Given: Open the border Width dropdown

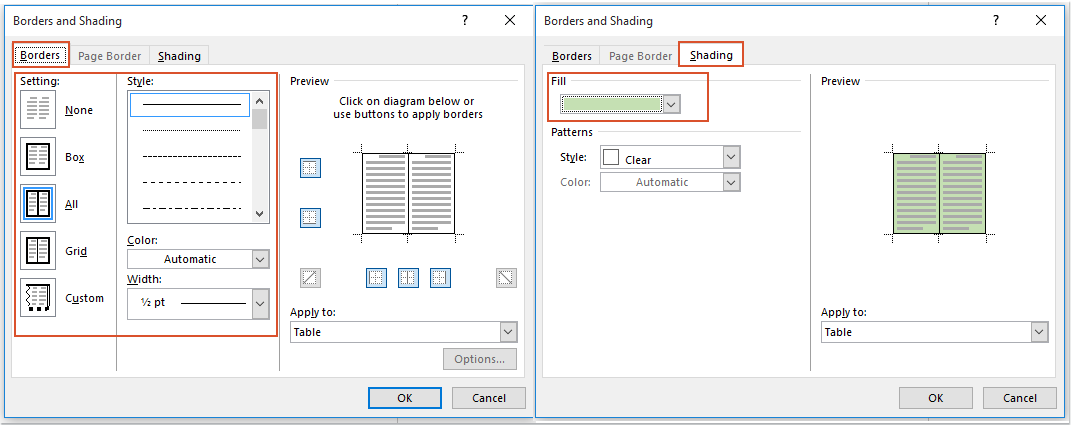Looking at the screenshot, I should click(x=260, y=303).
